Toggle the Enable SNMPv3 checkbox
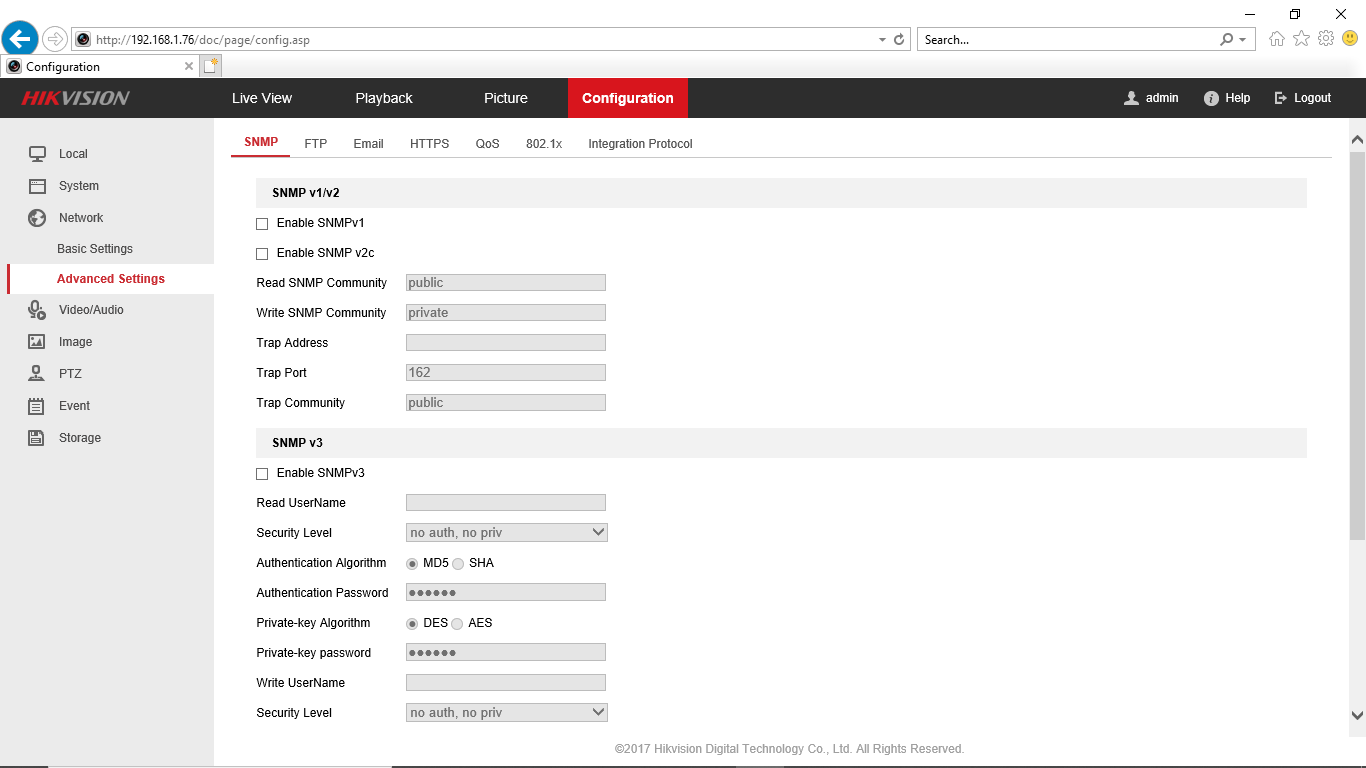Screen dimensions: 1366x768 click(262, 474)
